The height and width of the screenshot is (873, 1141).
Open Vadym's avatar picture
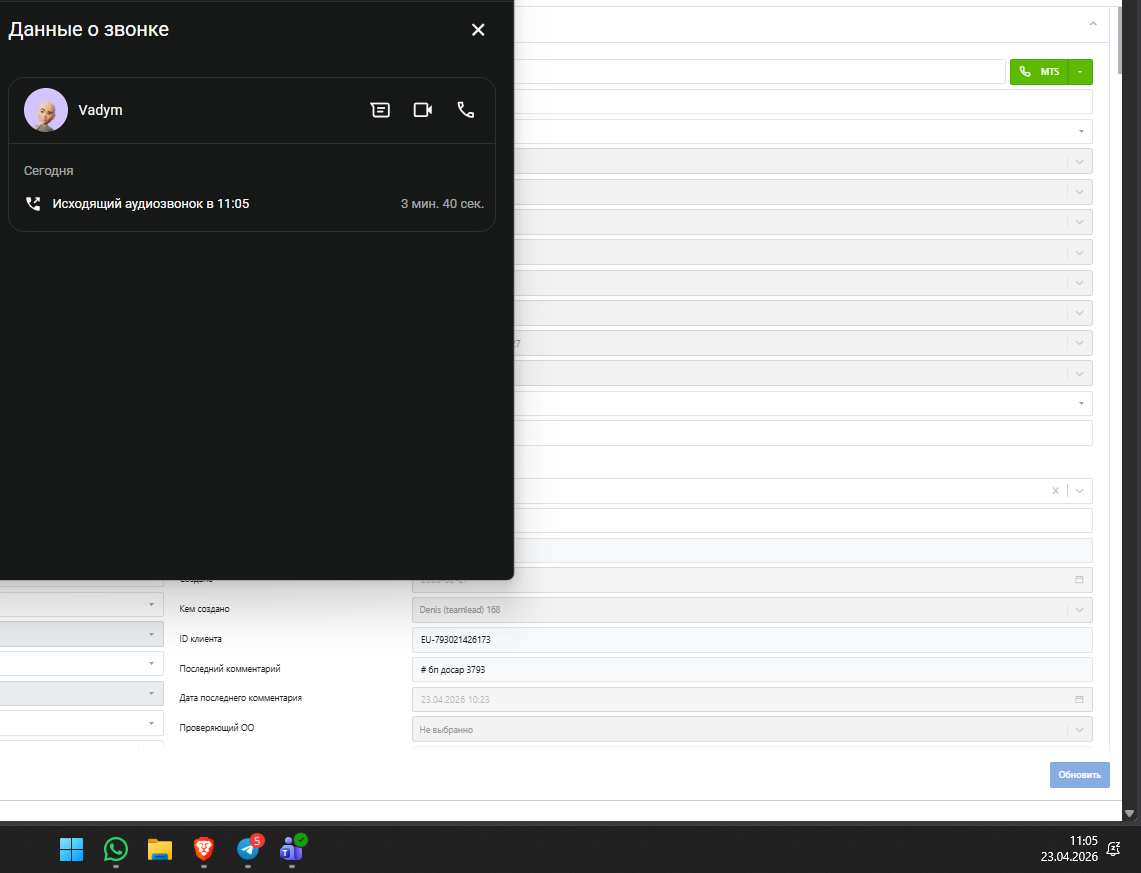(46, 110)
